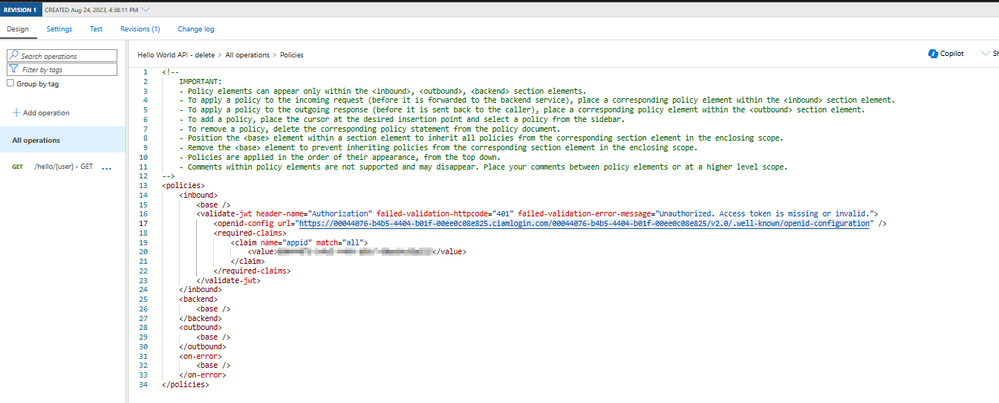This screenshot has width=999, height=403.
Task: Expand the revision created-date dropdown chevron
Action: 146,10
